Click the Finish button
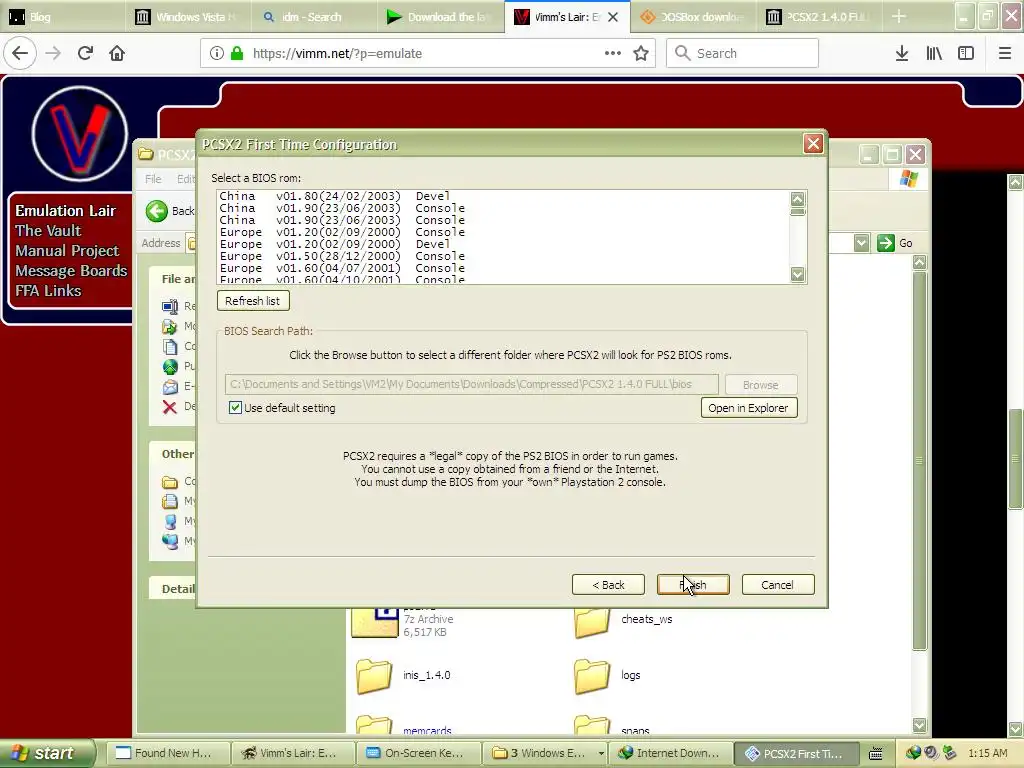The image size is (1024, 768). tap(693, 584)
